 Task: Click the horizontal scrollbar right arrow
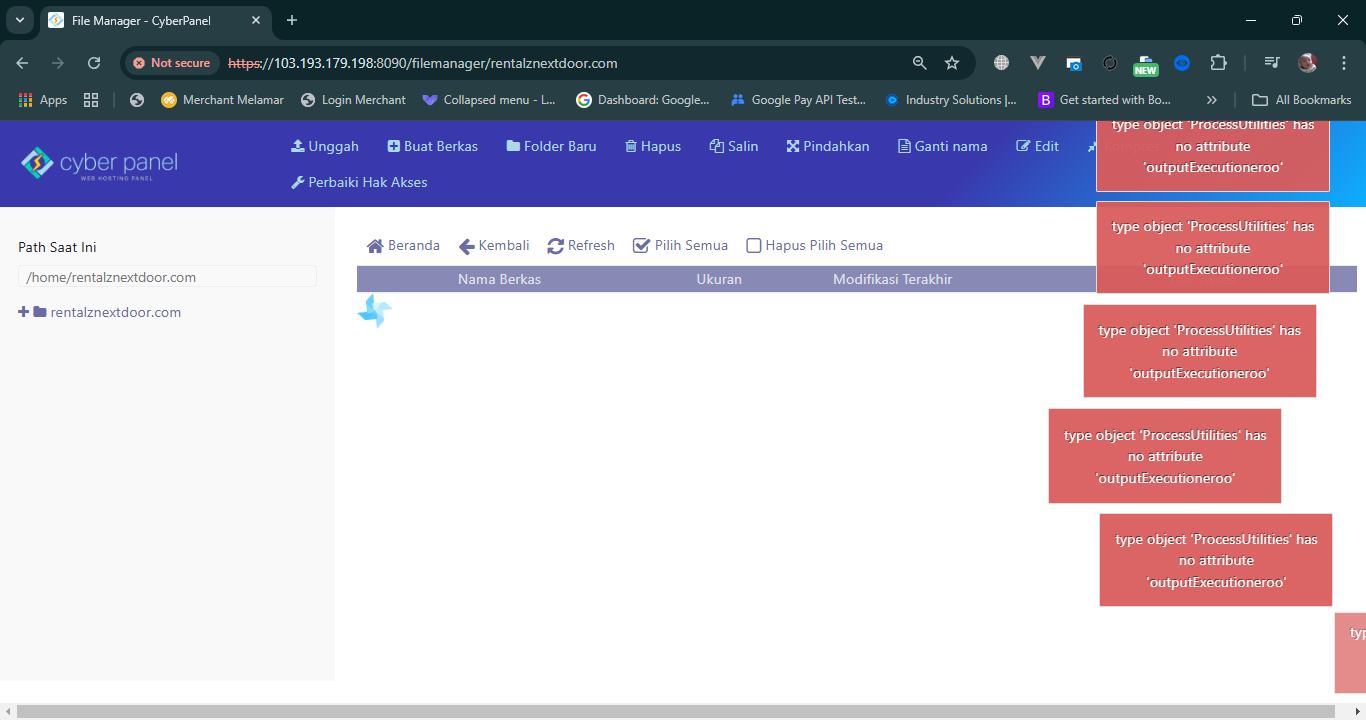point(1357,711)
